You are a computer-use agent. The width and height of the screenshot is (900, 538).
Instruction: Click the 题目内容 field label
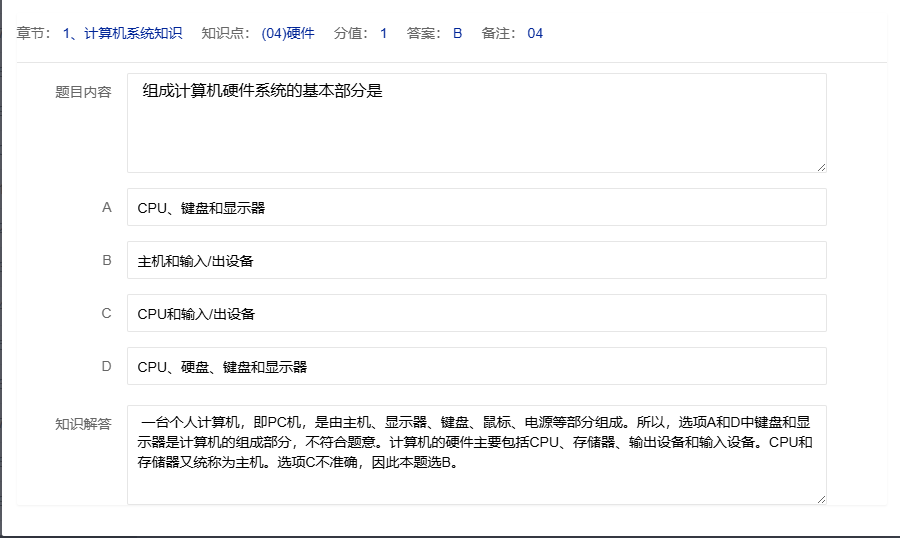tap(83, 92)
